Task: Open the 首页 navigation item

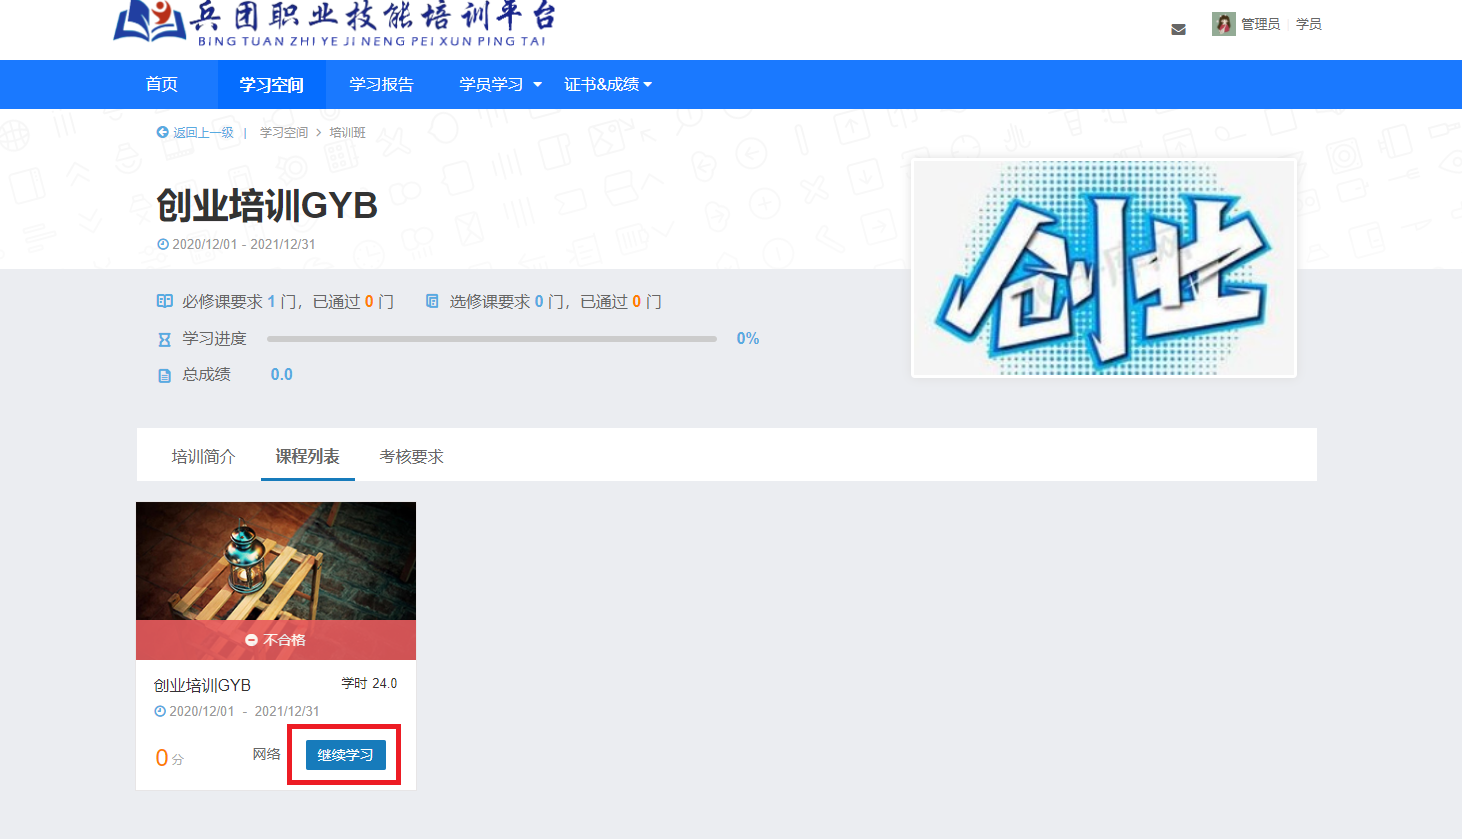Action: (x=162, y=85)
